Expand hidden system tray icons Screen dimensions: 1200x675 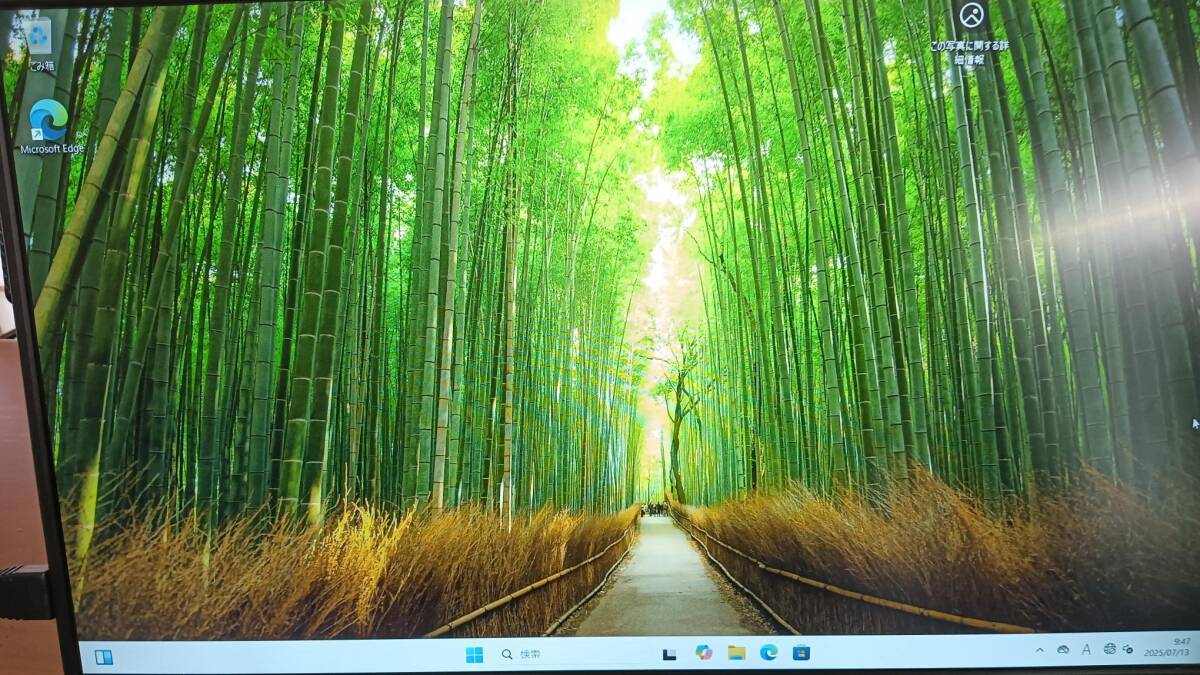point(1039,650)
